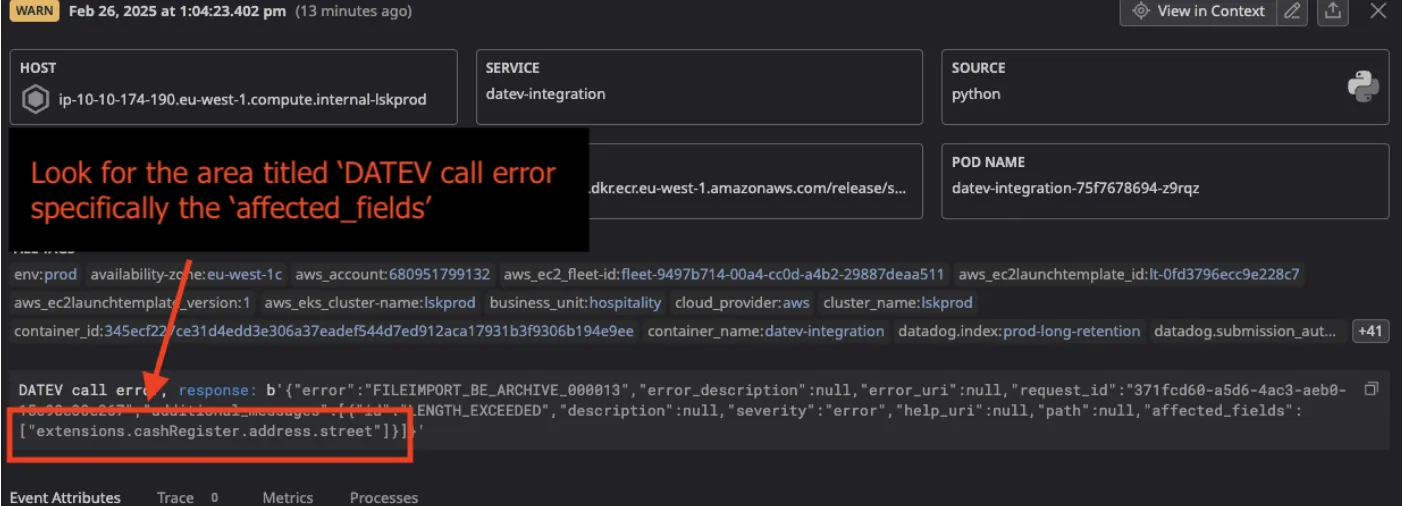Viewport: 1402px width, 506px height.
Task: Expand the +41 hidden tags
Action: click(1369, 331)
